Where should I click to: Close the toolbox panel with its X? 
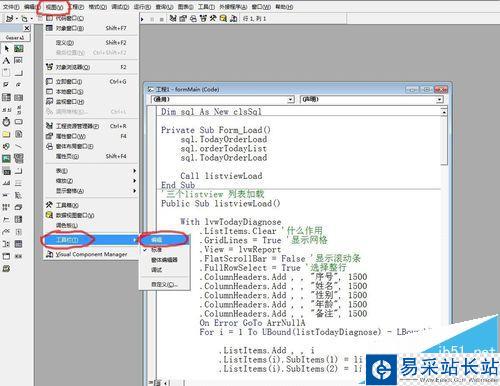[27, 28]
